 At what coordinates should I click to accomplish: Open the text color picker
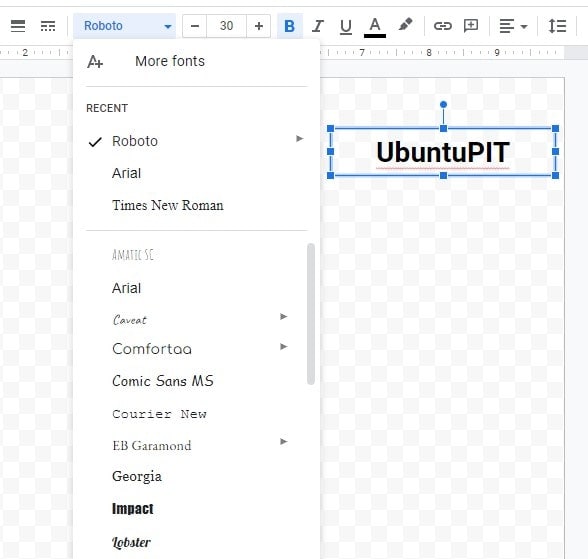tap(375, 27)
